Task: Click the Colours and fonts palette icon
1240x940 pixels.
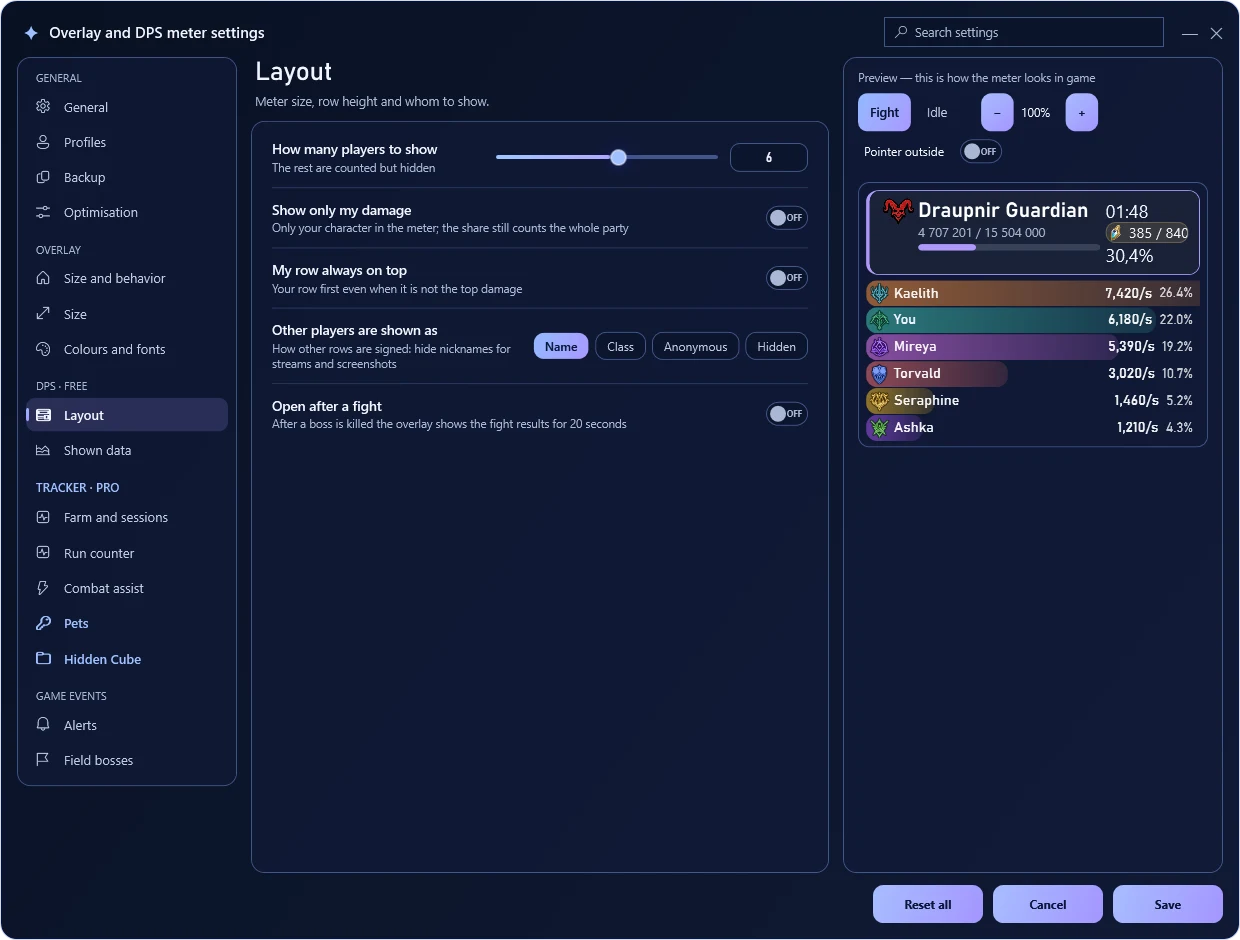Action: (x=43, y=349)
